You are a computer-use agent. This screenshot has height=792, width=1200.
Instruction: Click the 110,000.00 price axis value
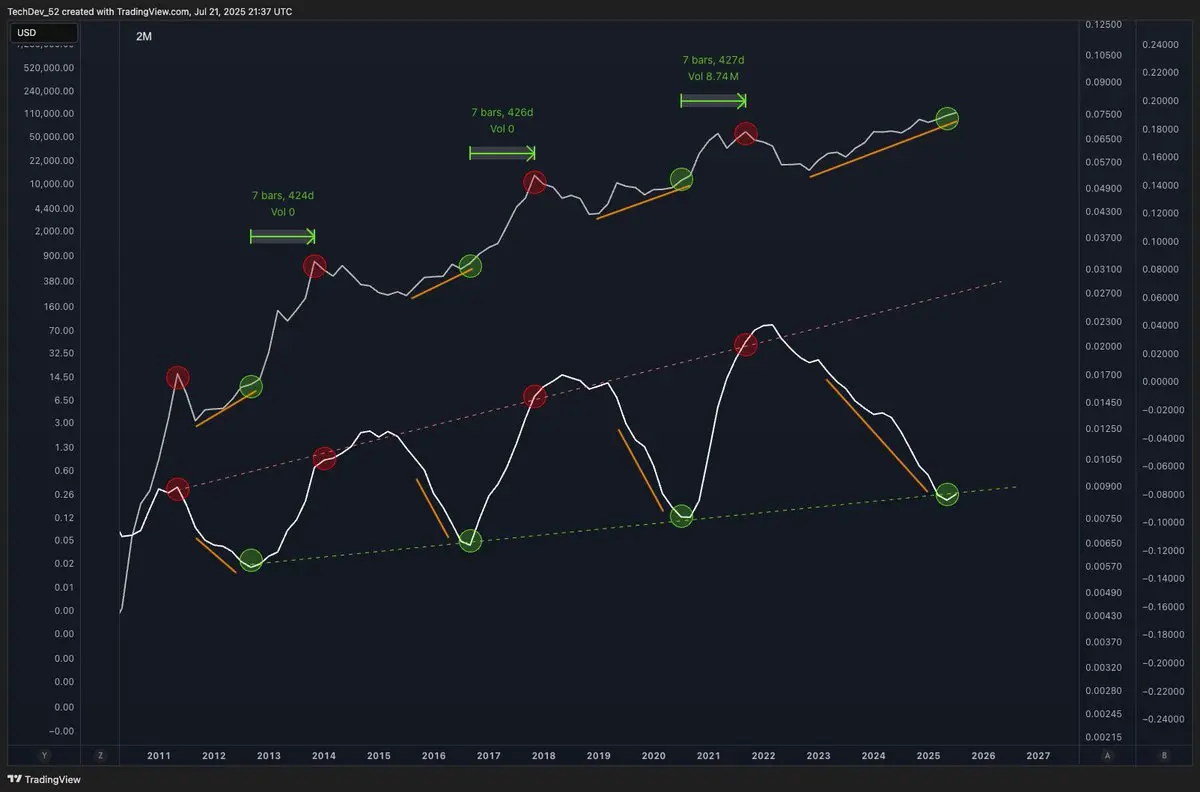tap(48, 115)
